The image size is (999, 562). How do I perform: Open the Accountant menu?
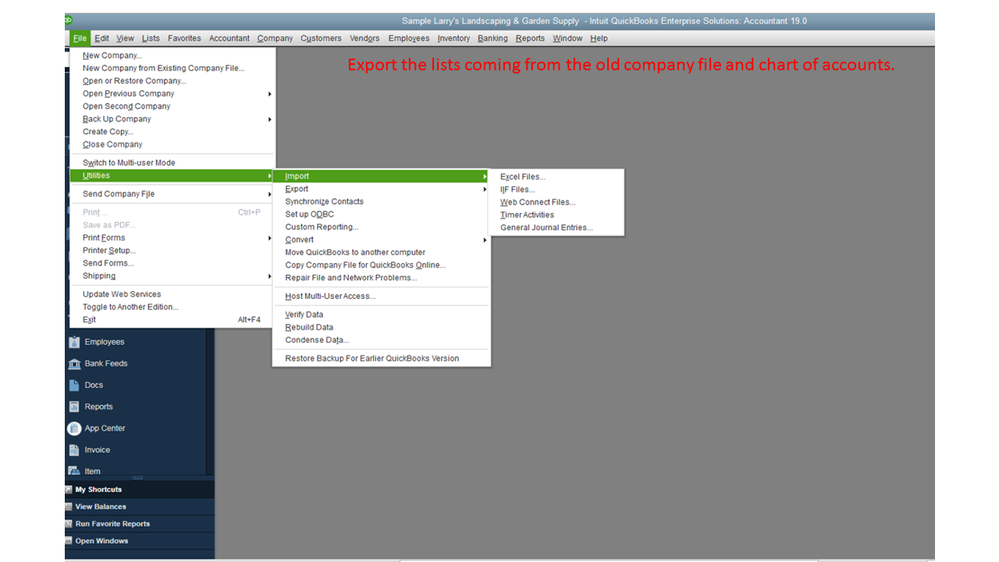pos(229,38)
